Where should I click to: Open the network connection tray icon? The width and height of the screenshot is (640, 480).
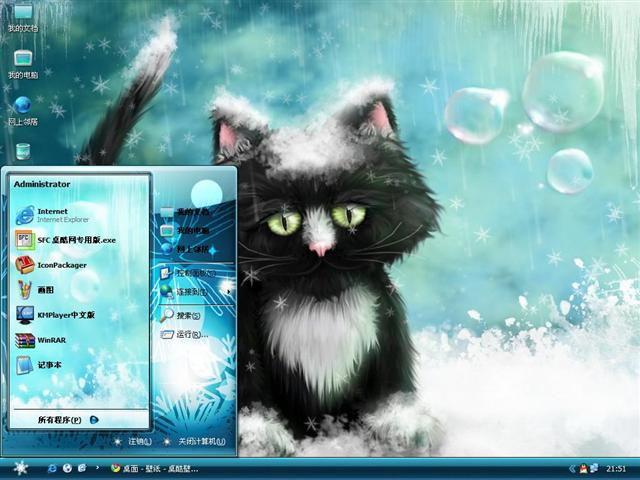coord(593,469)
